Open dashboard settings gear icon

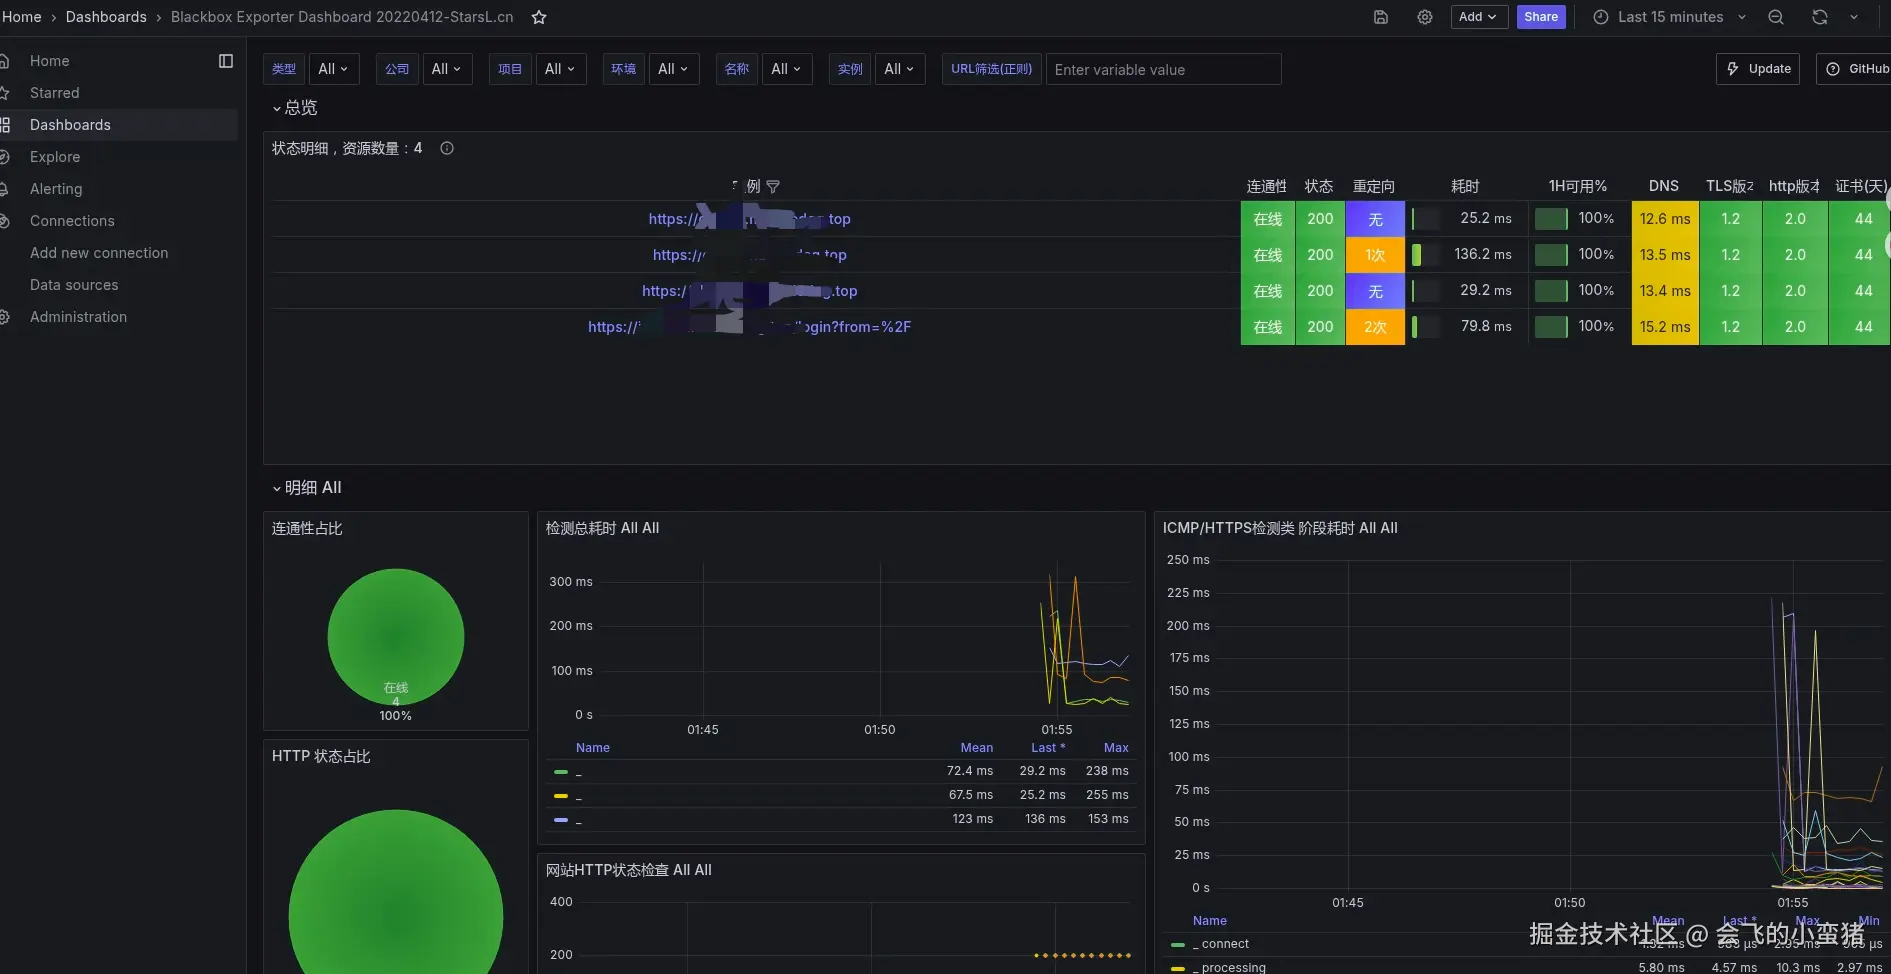coord(1425,17)
